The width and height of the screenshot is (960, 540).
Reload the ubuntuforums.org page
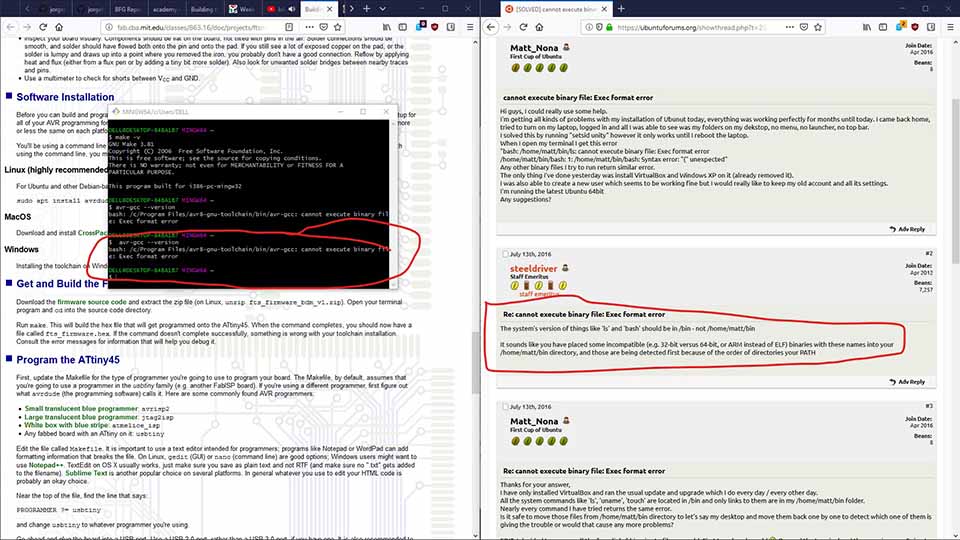click(x=523, y=27)
